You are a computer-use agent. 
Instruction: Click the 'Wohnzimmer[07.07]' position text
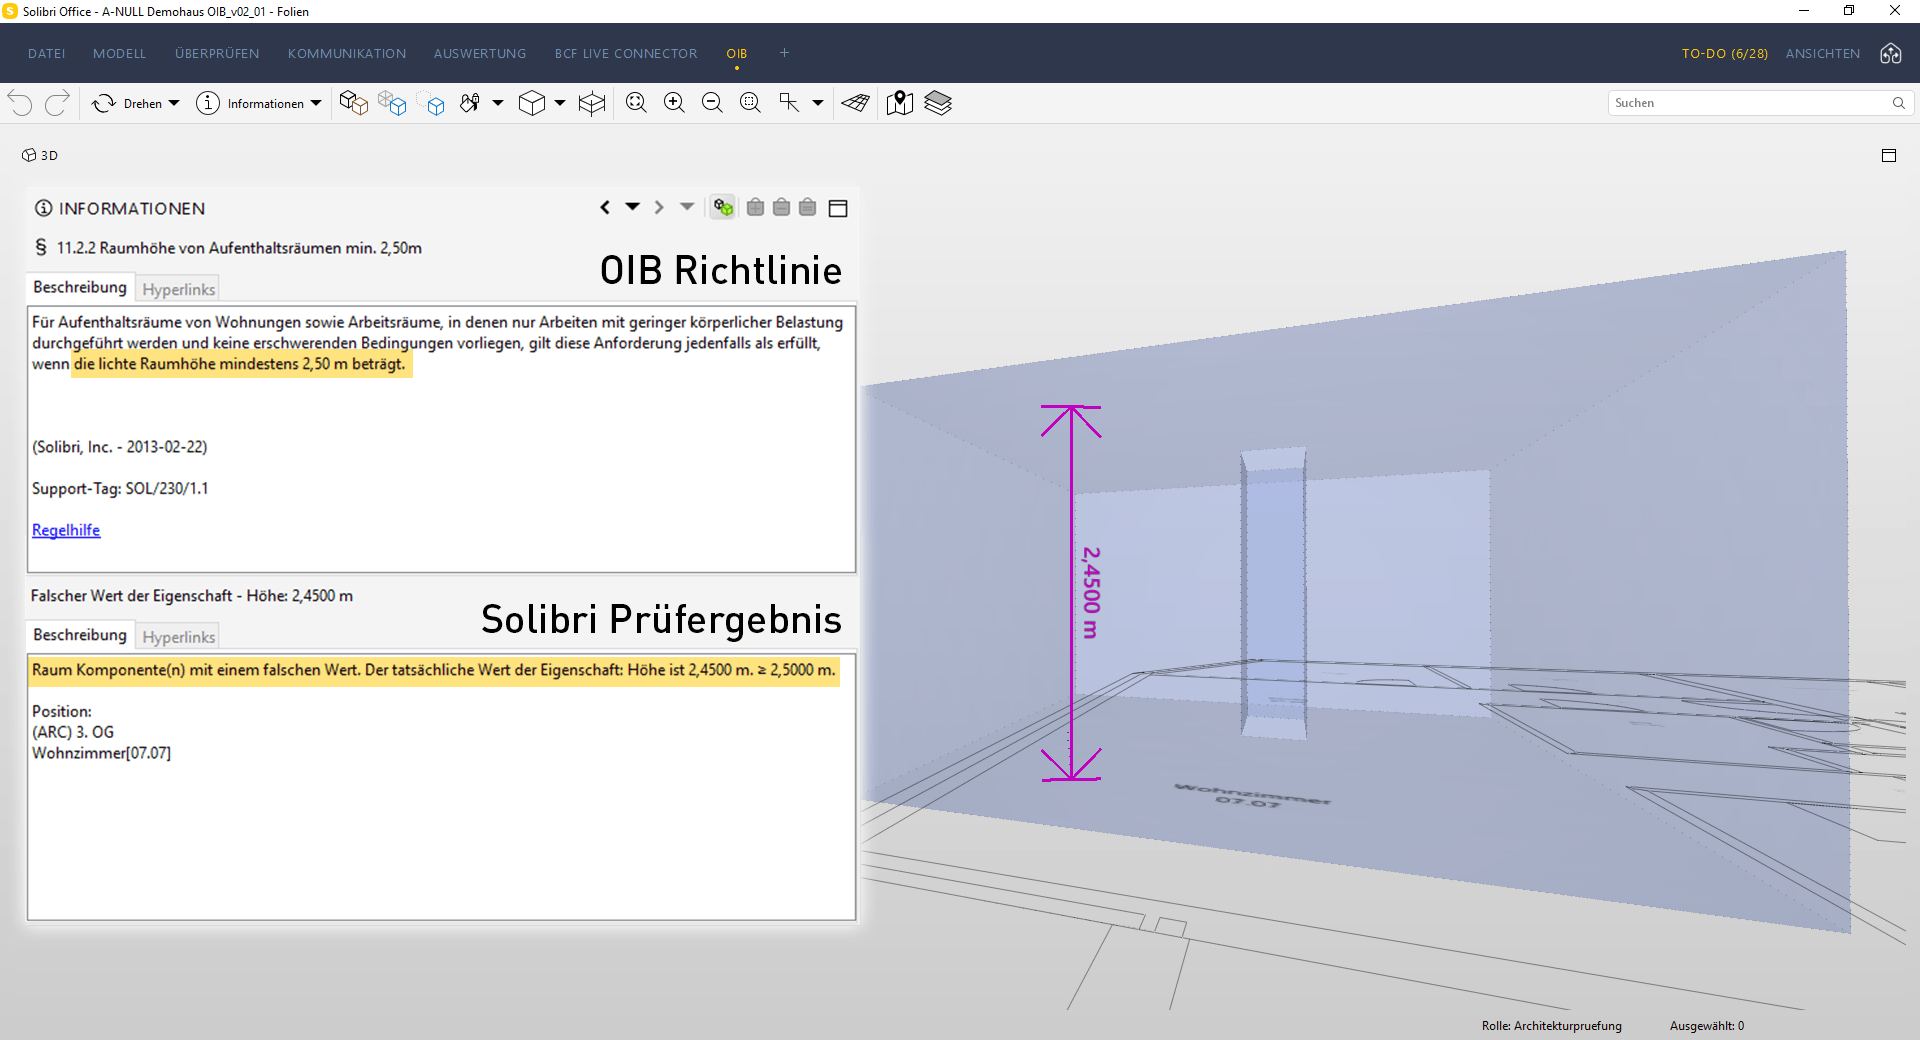pyautogui.click(x=101, y=753)
